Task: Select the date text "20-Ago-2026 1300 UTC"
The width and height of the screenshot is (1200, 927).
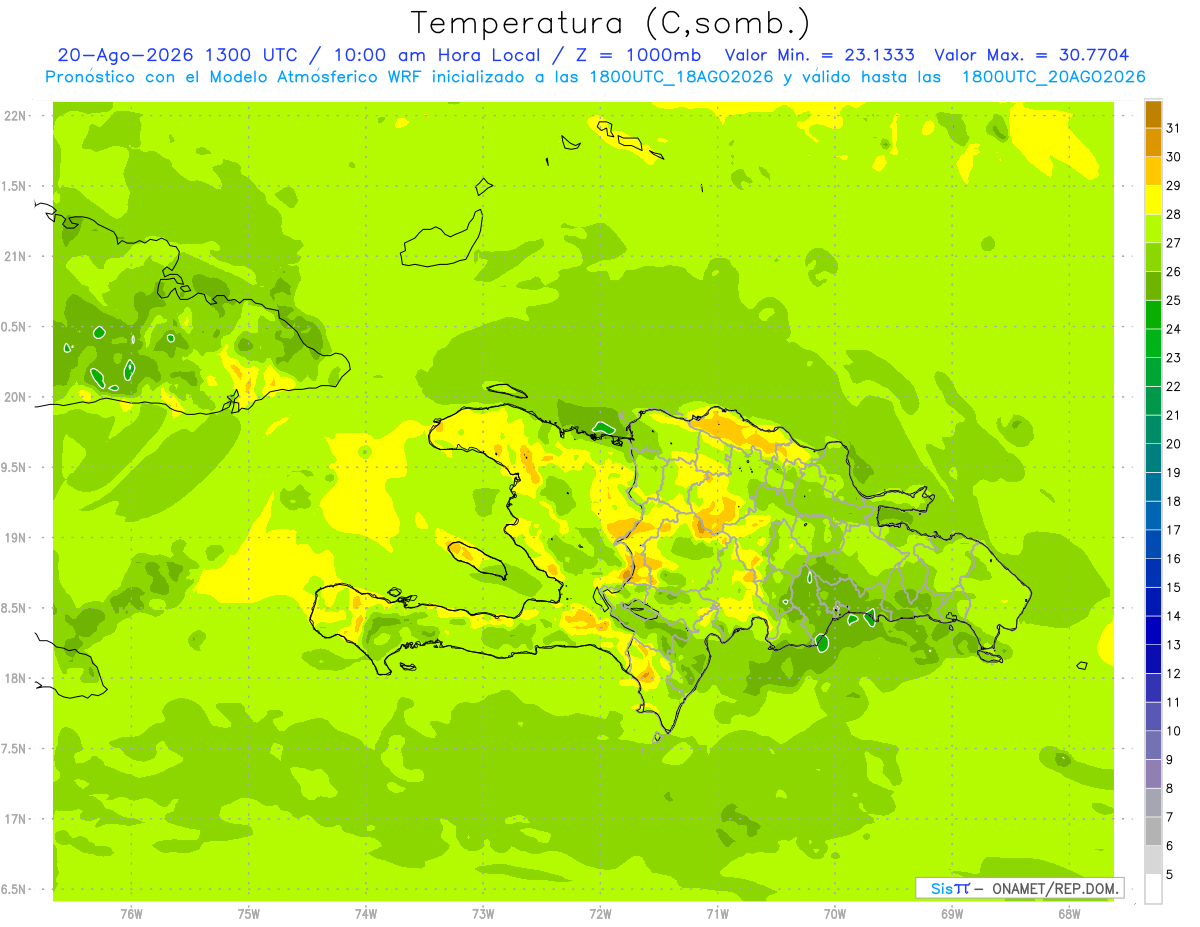Action: [x=177, y=55]
